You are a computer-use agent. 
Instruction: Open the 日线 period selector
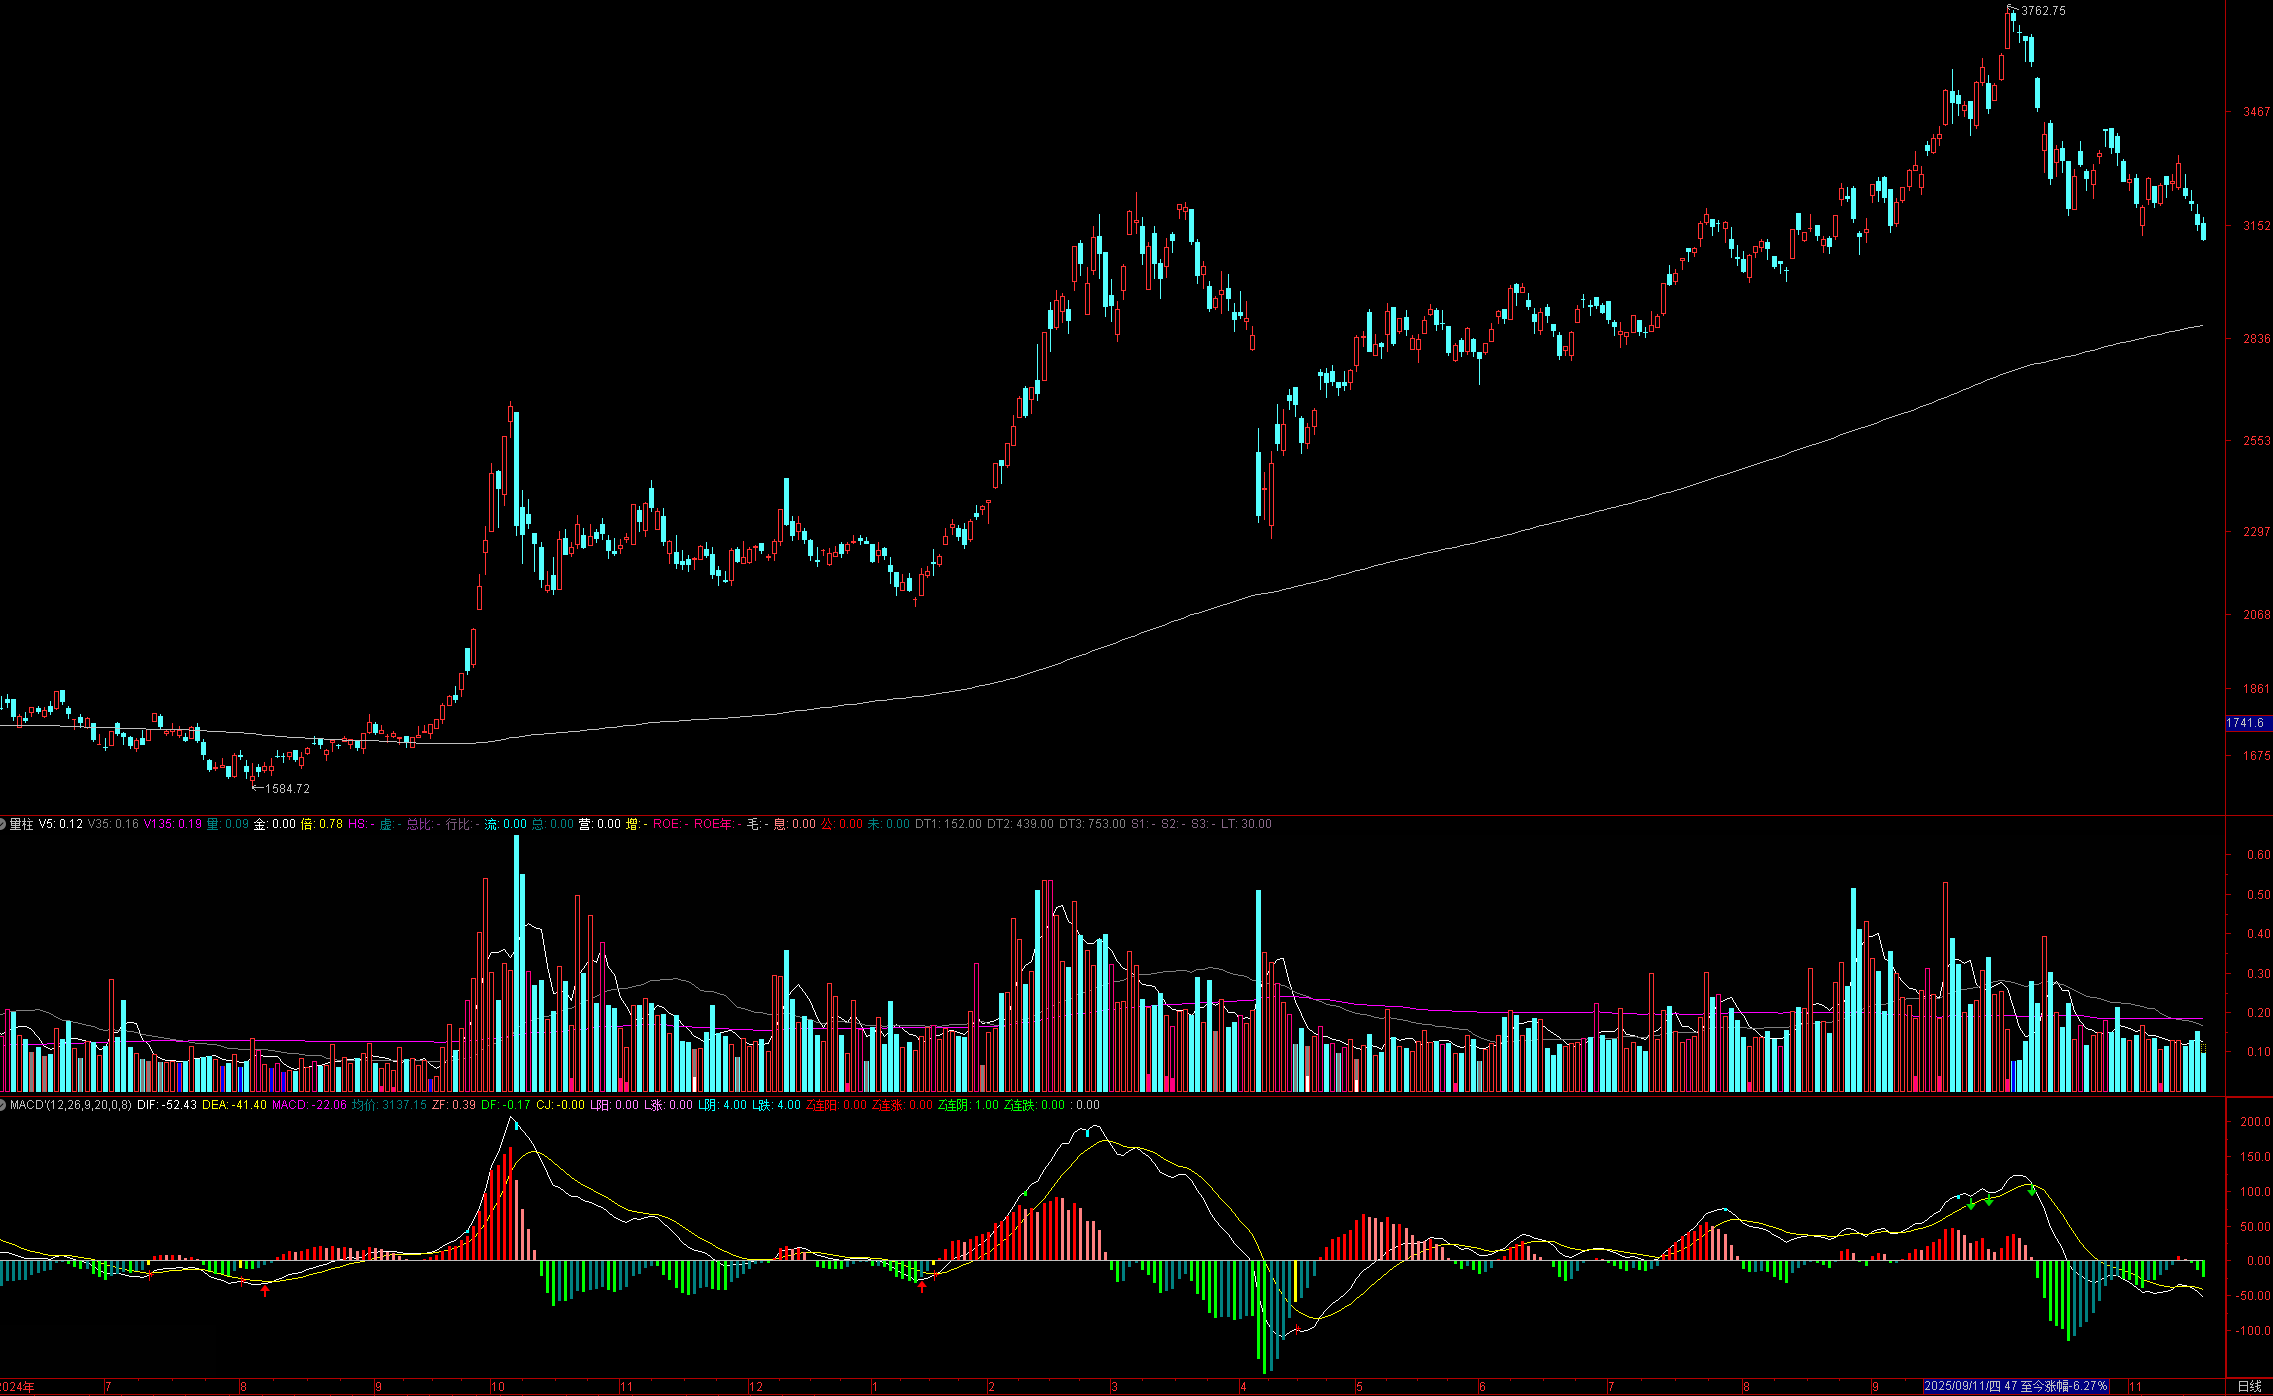pyautogui.click(x=2249, y=1386)
